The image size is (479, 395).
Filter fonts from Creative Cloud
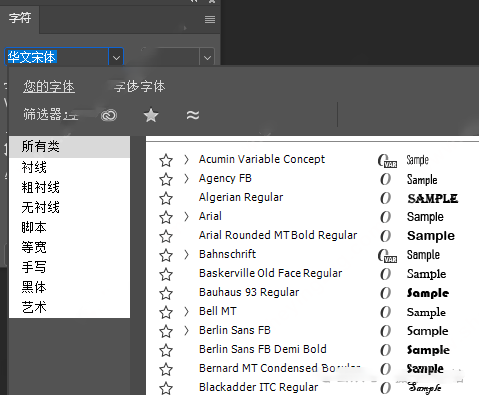pos(109,115)
